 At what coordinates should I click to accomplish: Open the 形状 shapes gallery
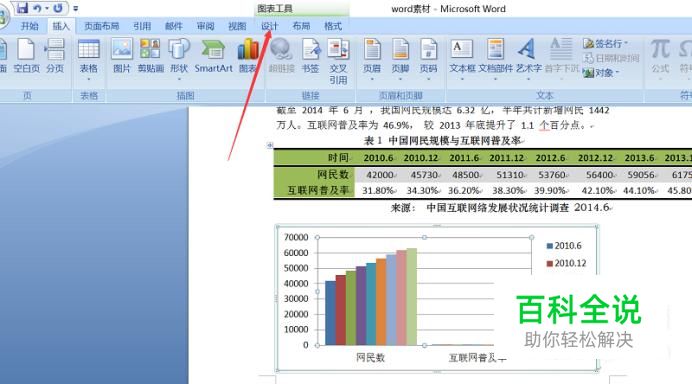coord(179,55)
